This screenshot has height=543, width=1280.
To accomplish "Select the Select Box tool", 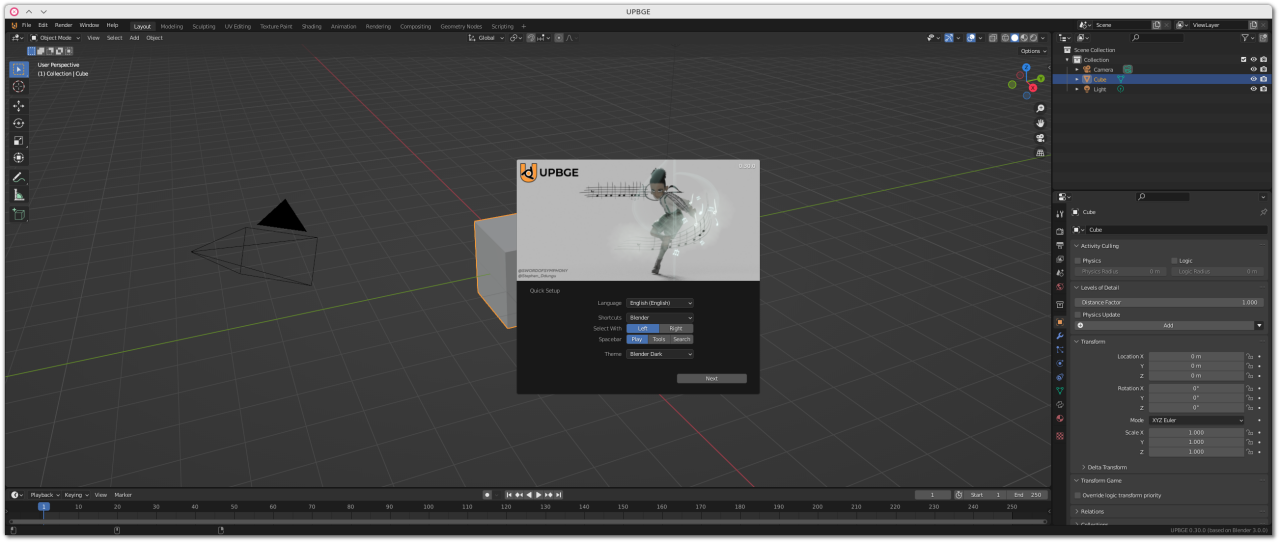I will point(18,69).
